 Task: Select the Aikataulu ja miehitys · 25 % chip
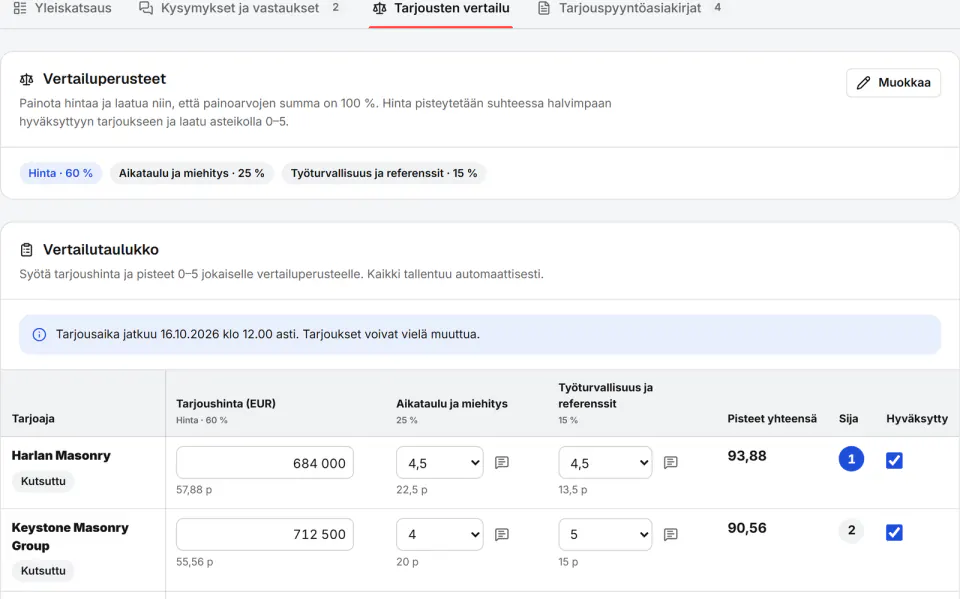click(192, 173)
